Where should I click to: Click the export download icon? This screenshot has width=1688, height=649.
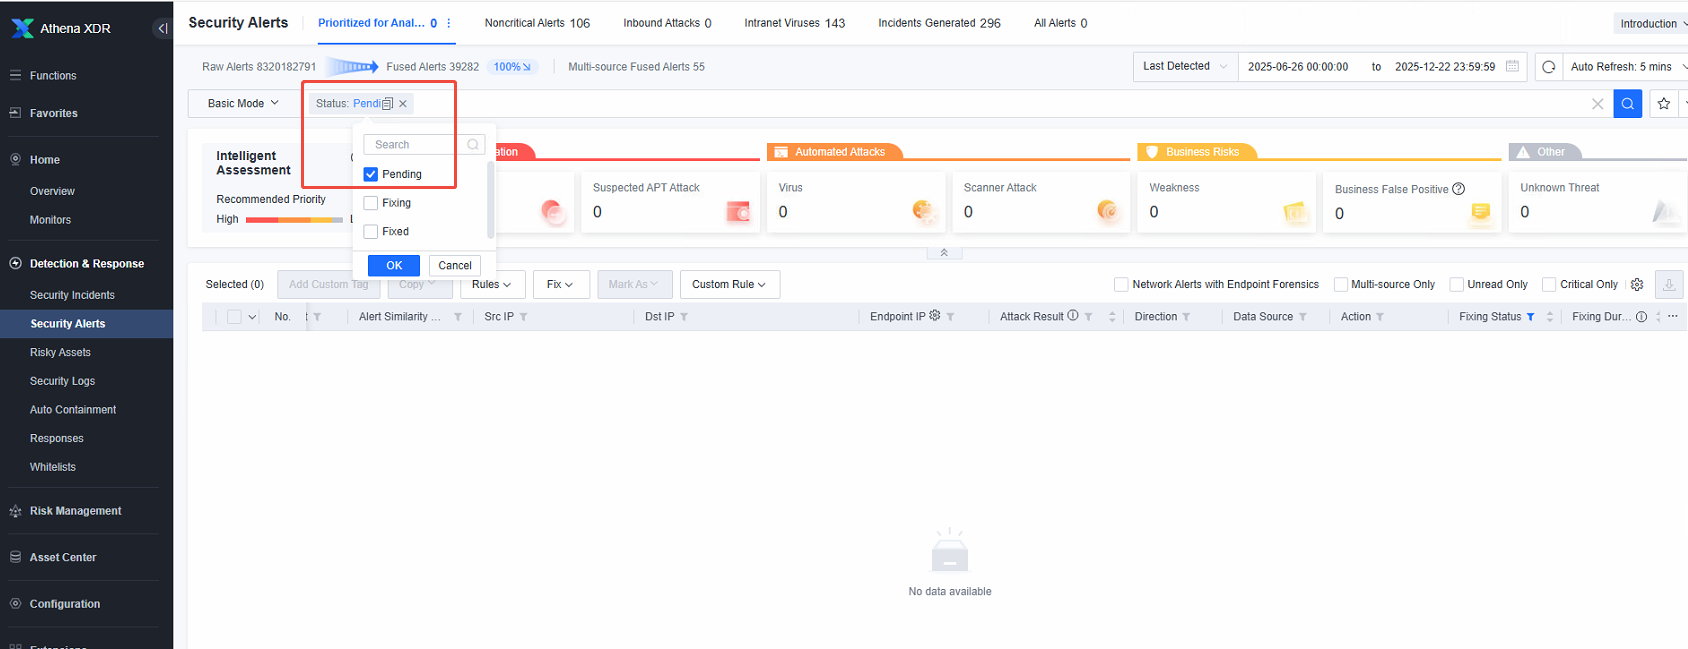click(1669, 284)
